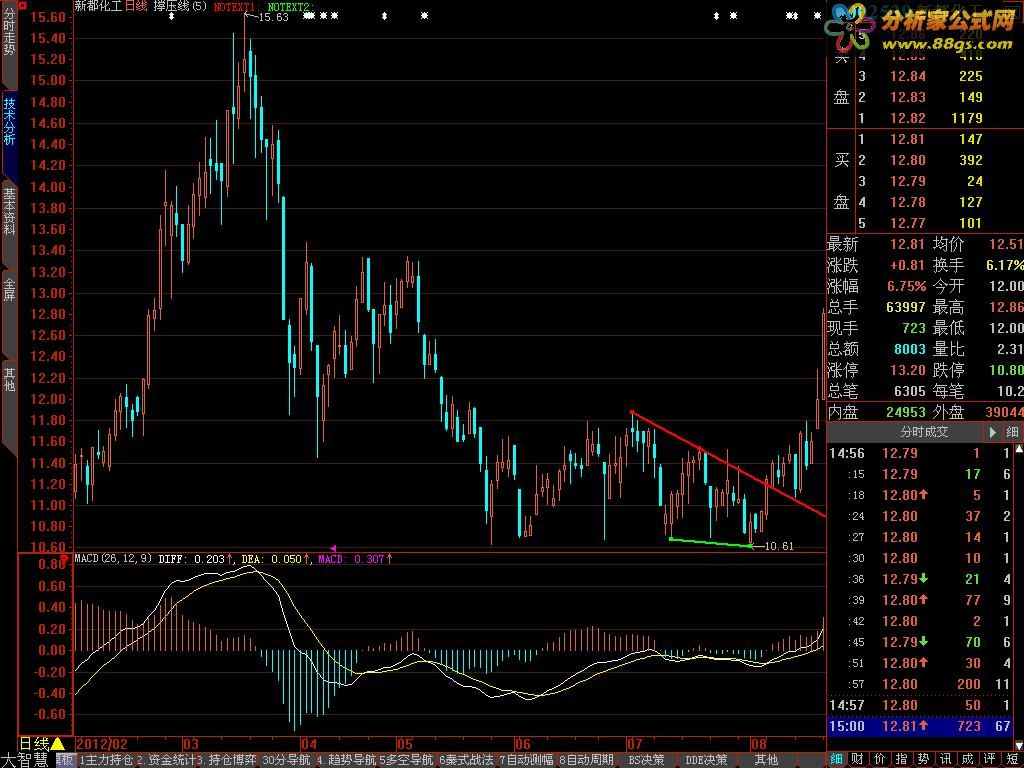1024x768 pixels.
Task: Open the 势 trend tab
Action: click(x=923, y=759)
